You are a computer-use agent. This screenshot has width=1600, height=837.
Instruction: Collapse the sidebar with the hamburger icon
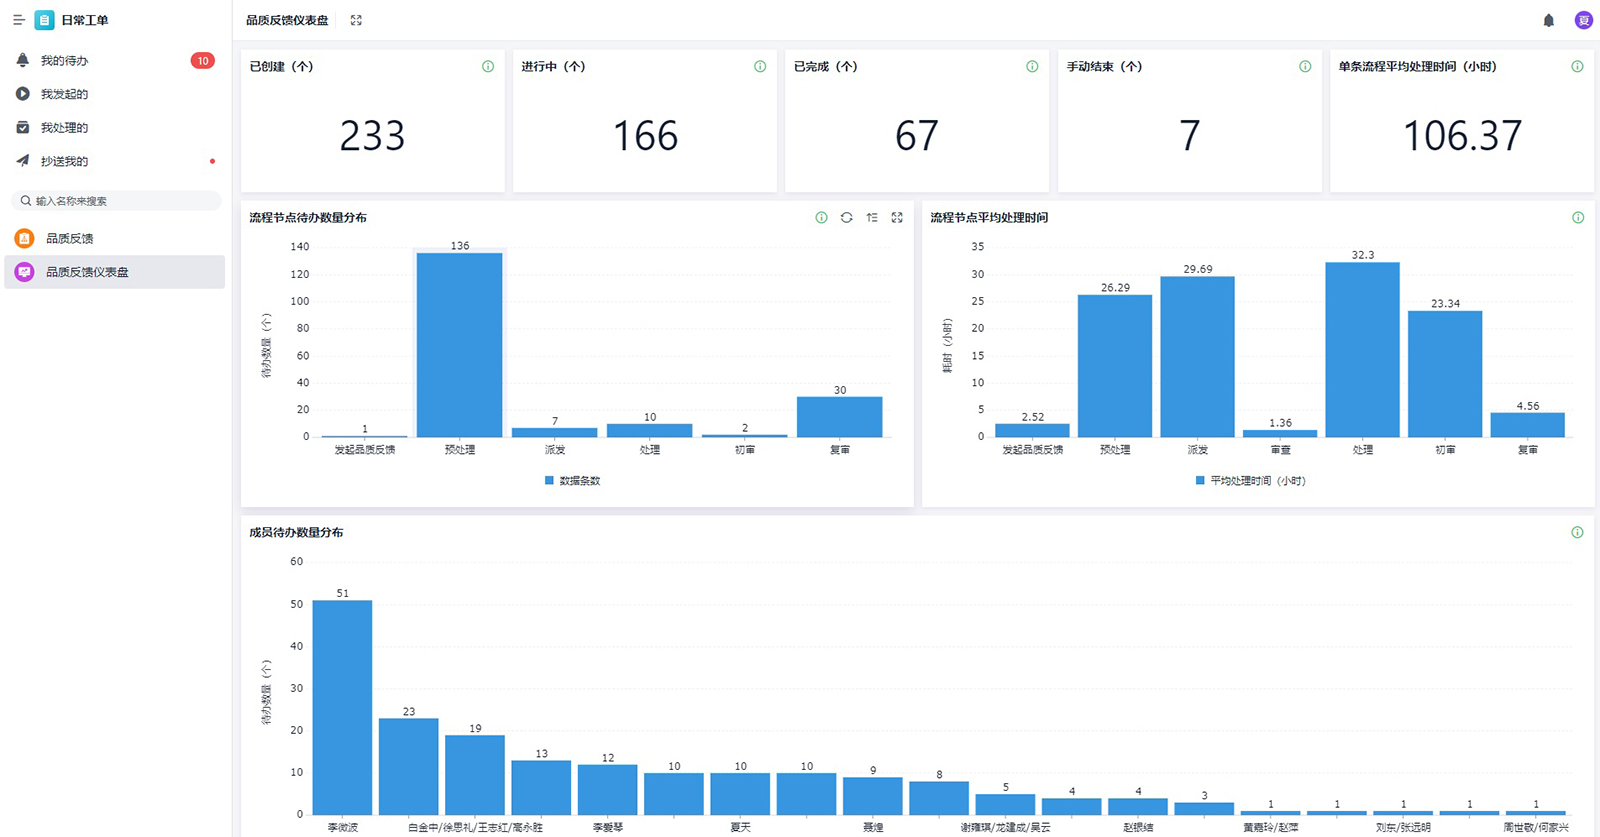18,20
